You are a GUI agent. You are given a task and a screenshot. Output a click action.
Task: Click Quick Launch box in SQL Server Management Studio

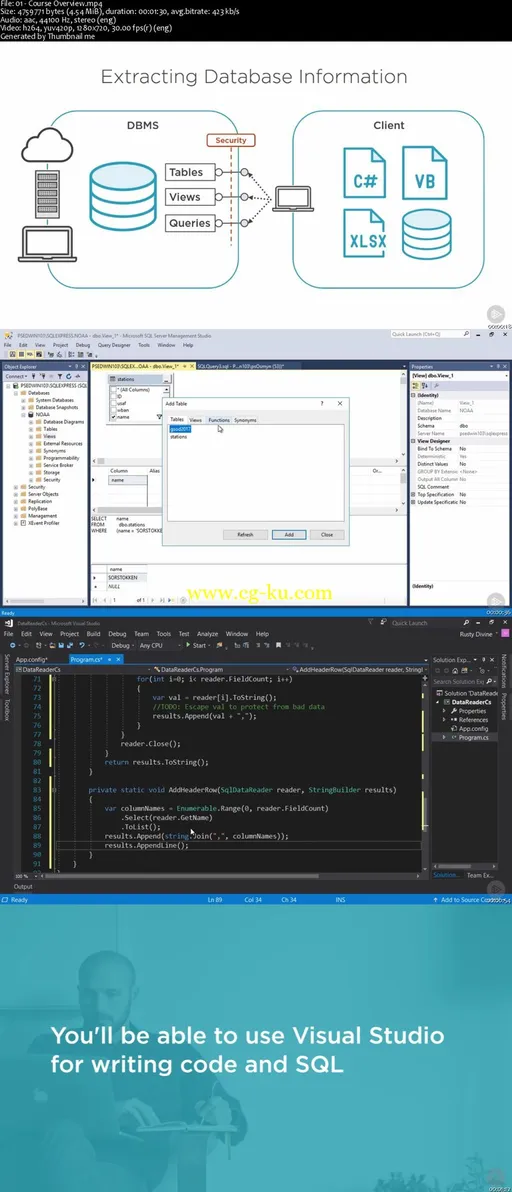pyautogui.click(x=429, y=334)
